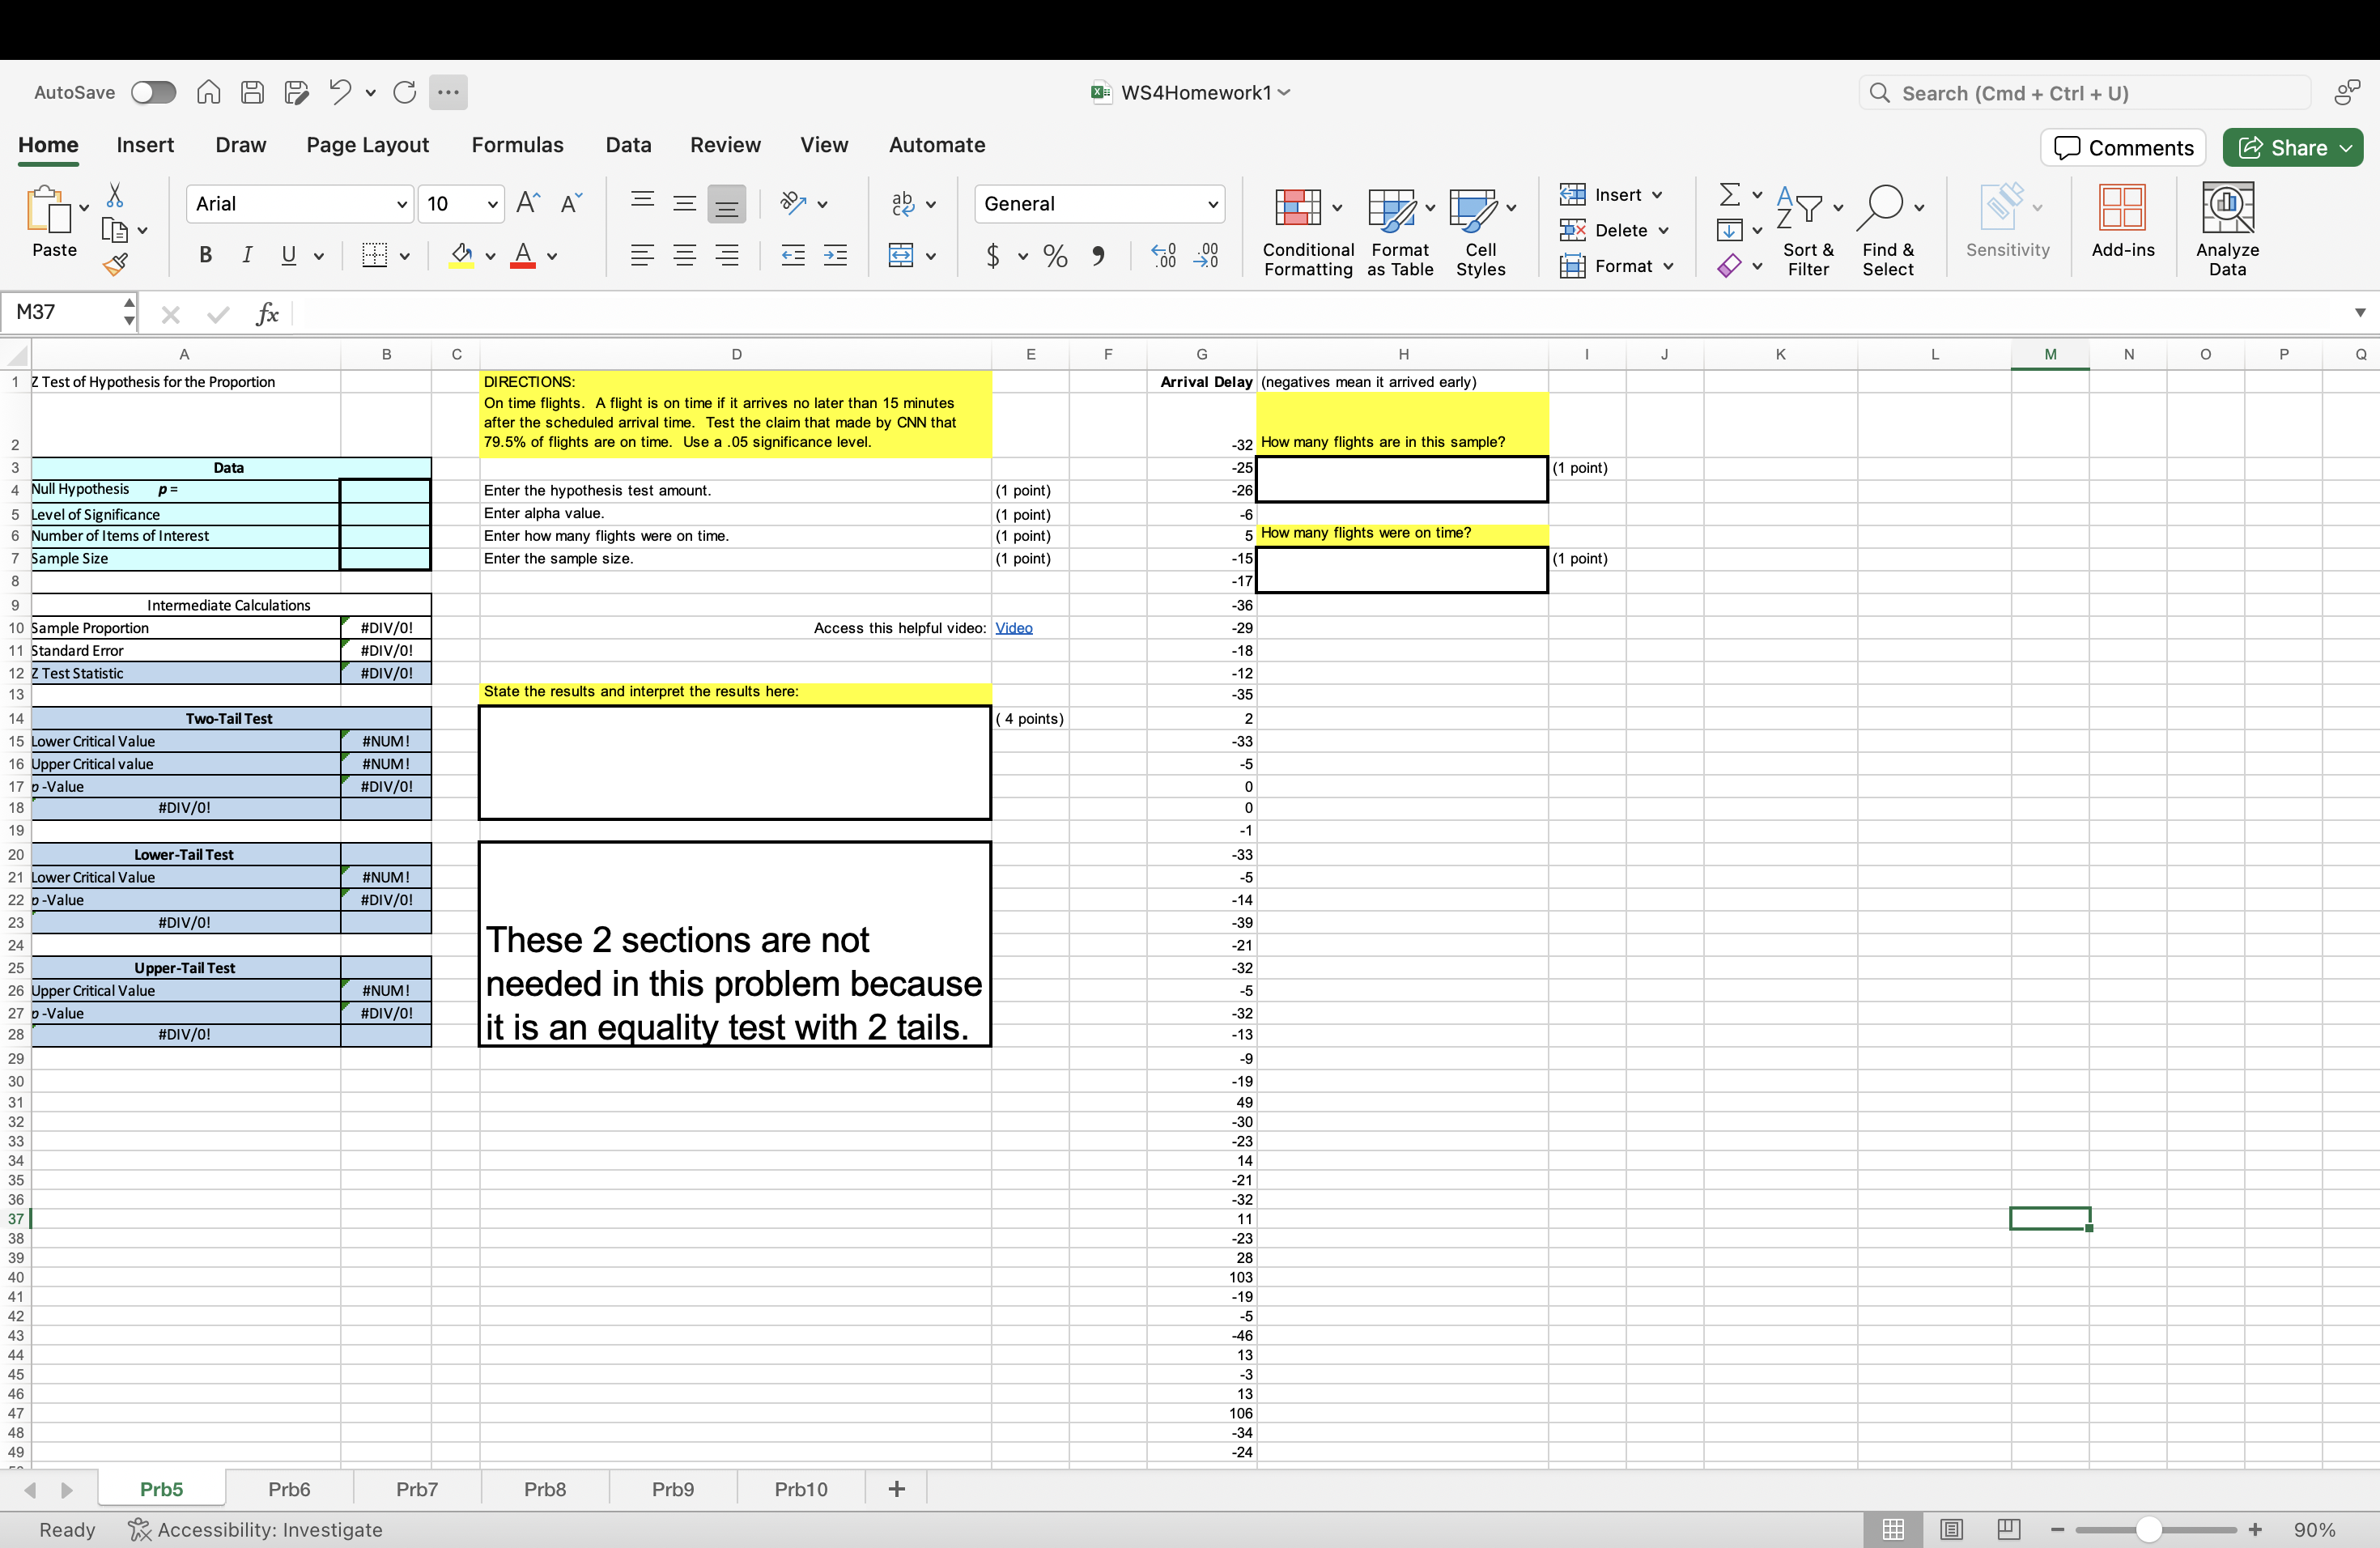
Task: Switch to the Formulas ribbon tab
Action: pos(518,145)
